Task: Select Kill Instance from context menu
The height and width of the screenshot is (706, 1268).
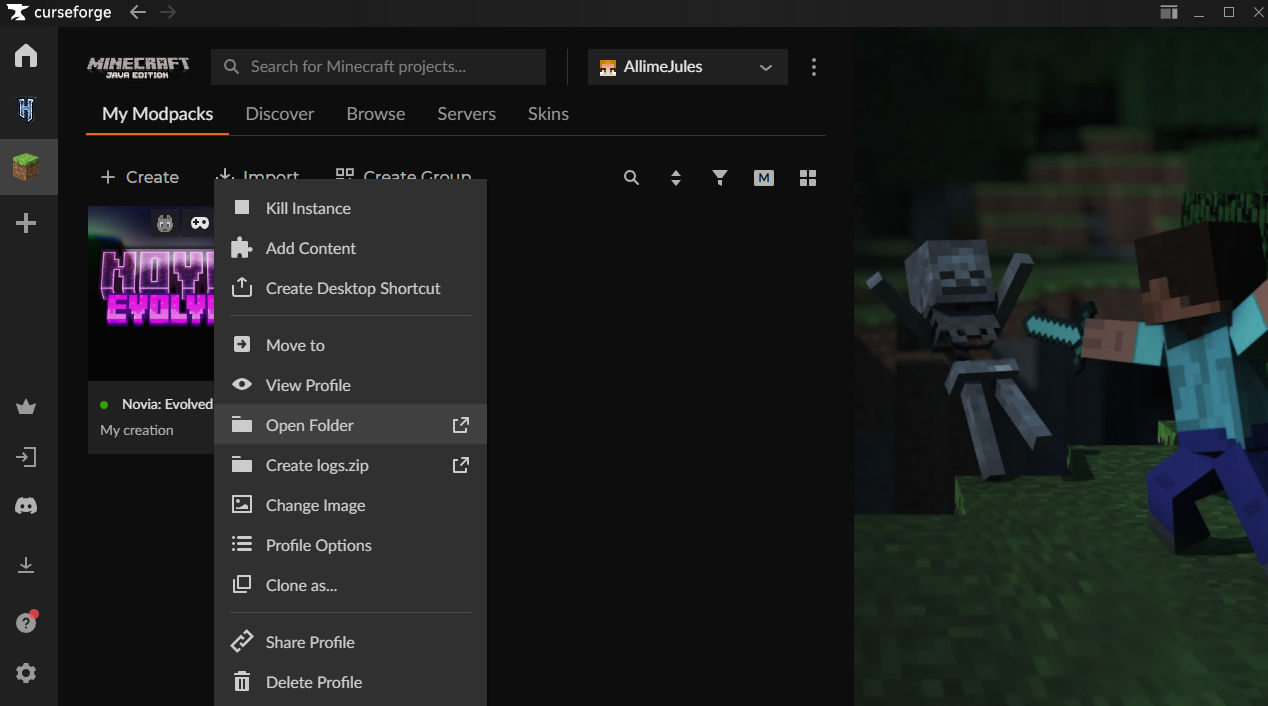Action: pos(350,208)
